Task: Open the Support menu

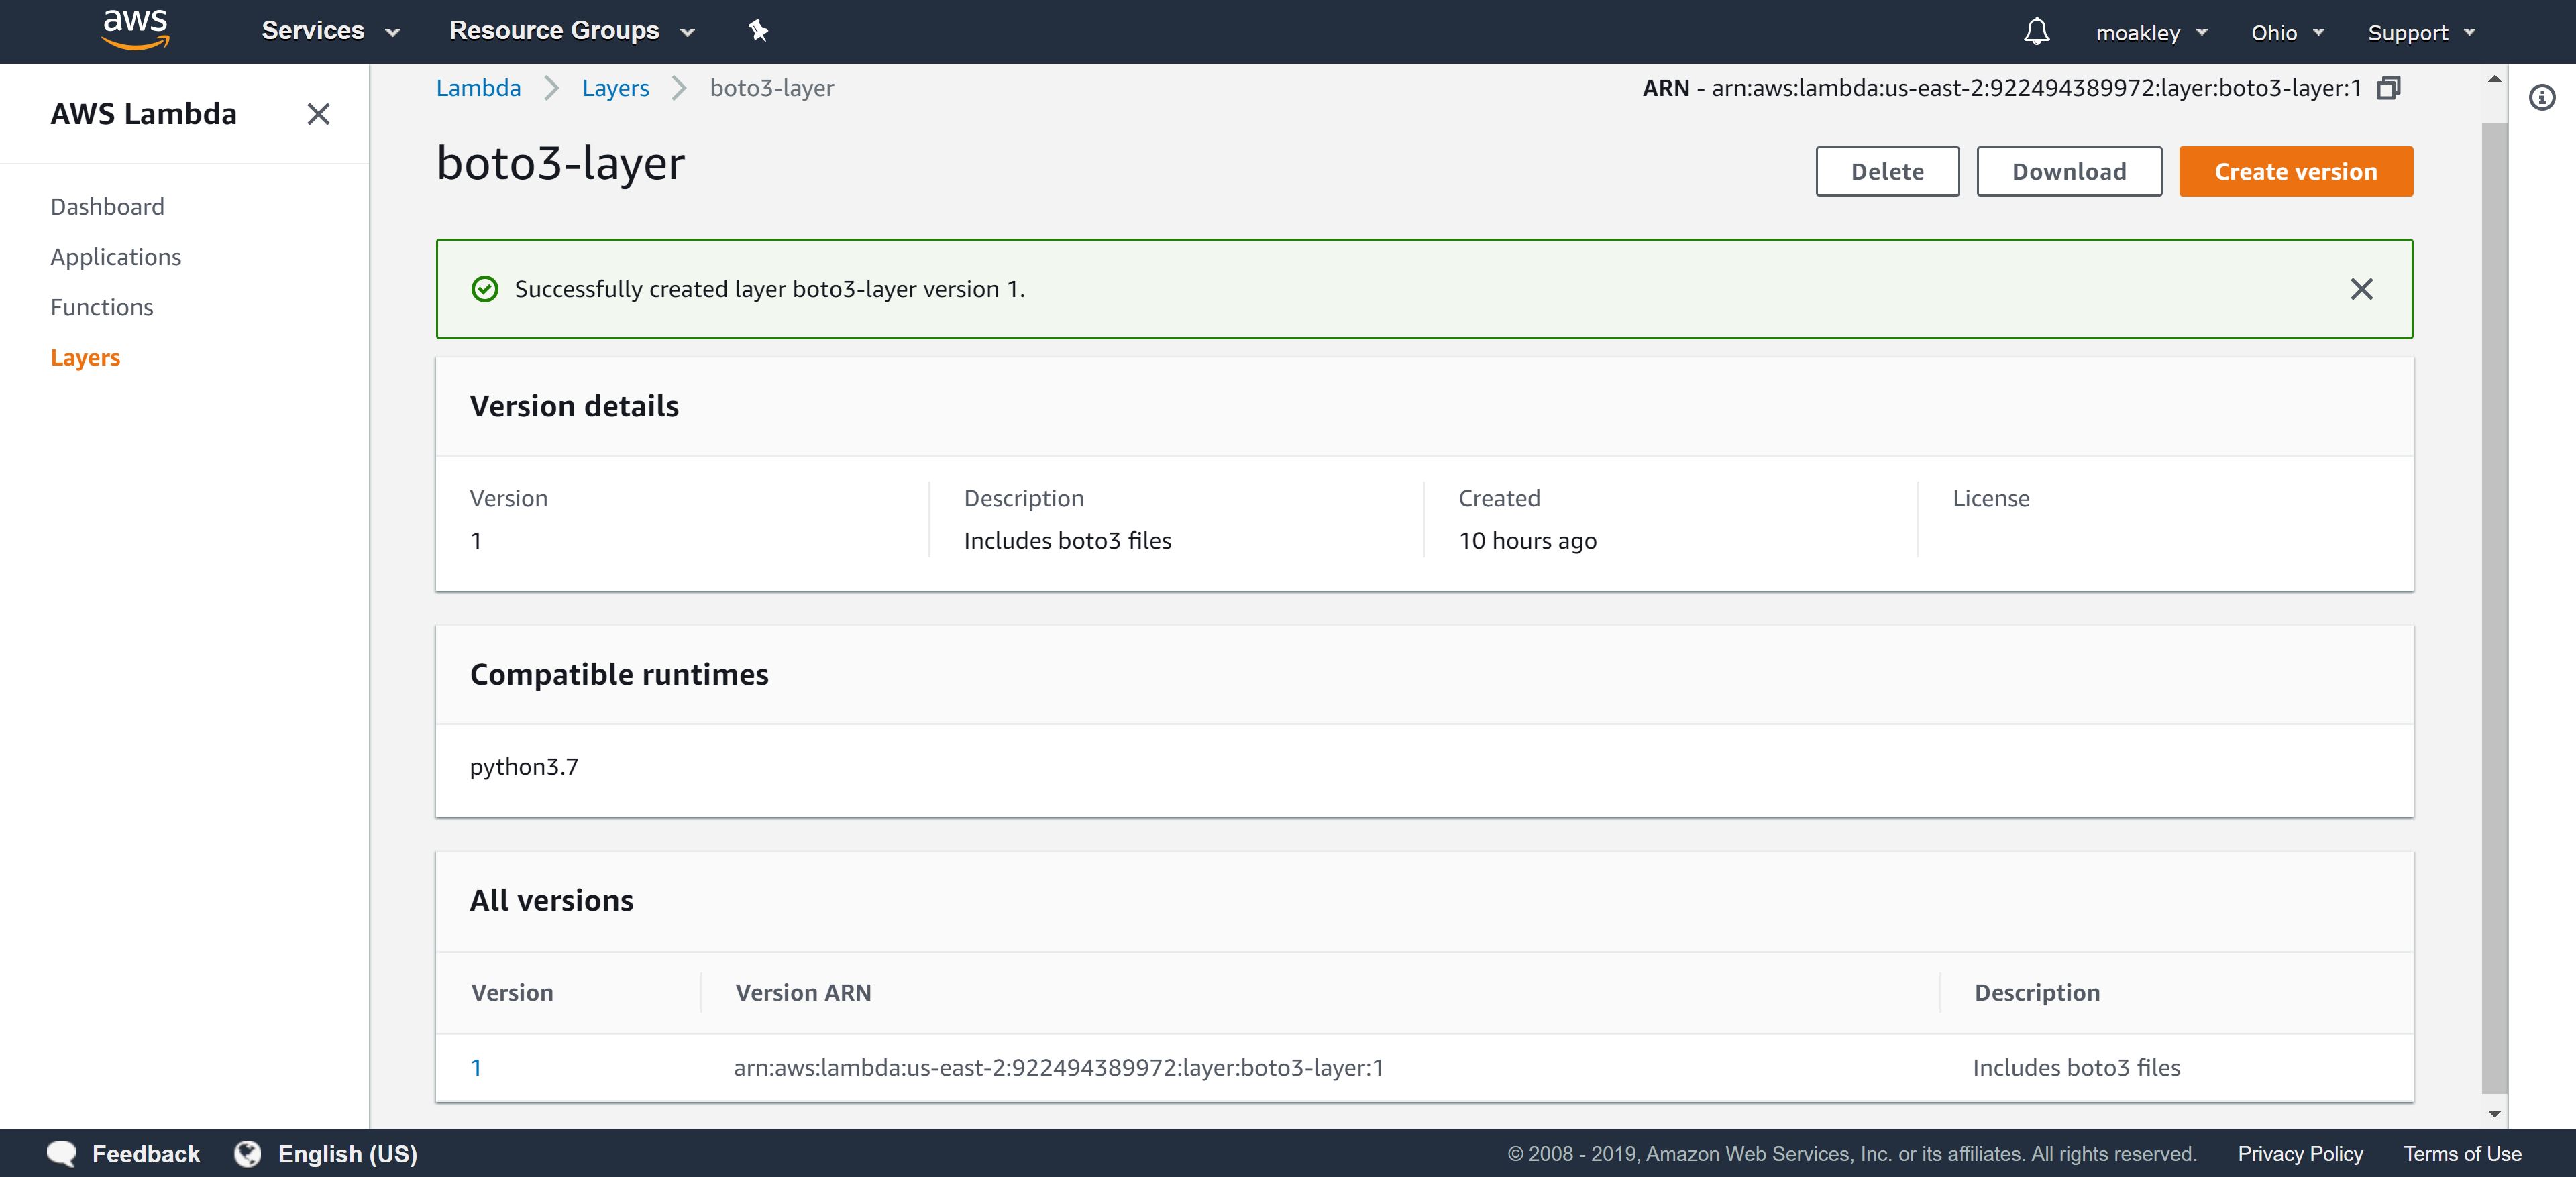Action: 2420,33
